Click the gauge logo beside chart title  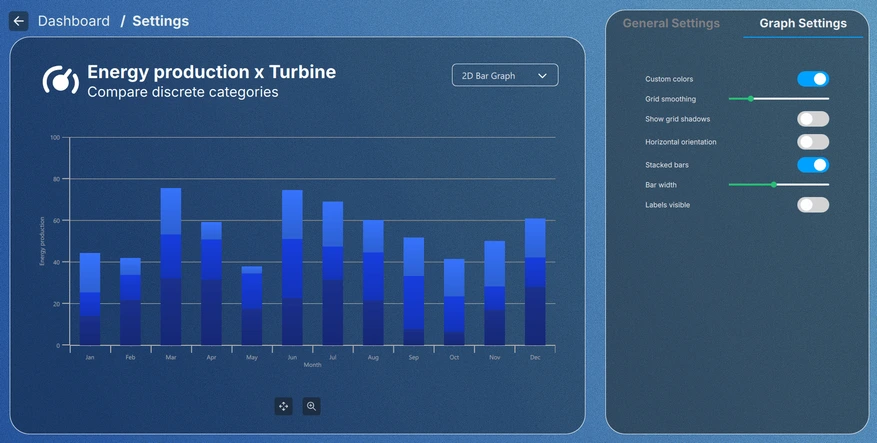pos(60,81)
